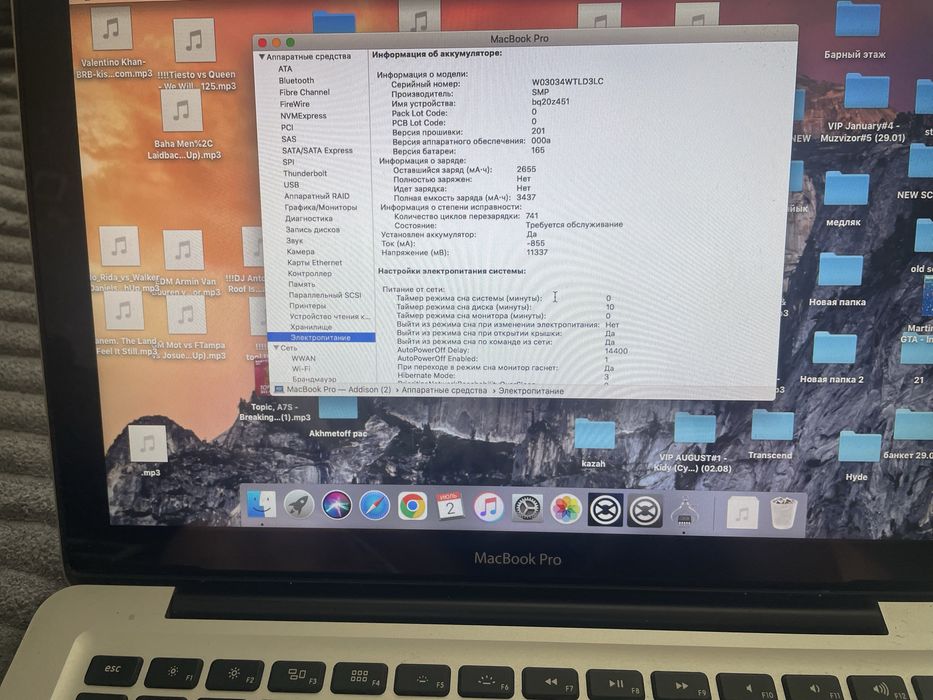Collapse the Аппаратные средства section
Image resolution: width=933 pixels, height=700 pixels.
pos(261,57)
